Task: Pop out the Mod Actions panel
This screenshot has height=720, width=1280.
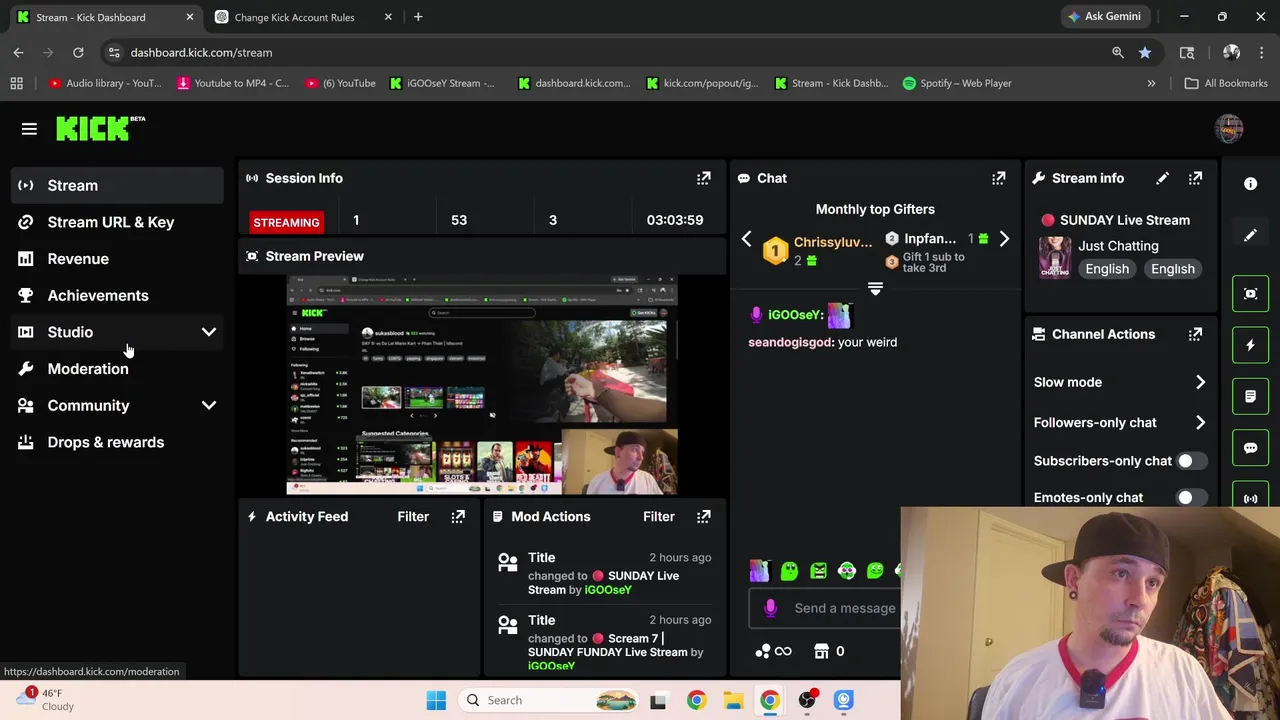Action: 704,517
